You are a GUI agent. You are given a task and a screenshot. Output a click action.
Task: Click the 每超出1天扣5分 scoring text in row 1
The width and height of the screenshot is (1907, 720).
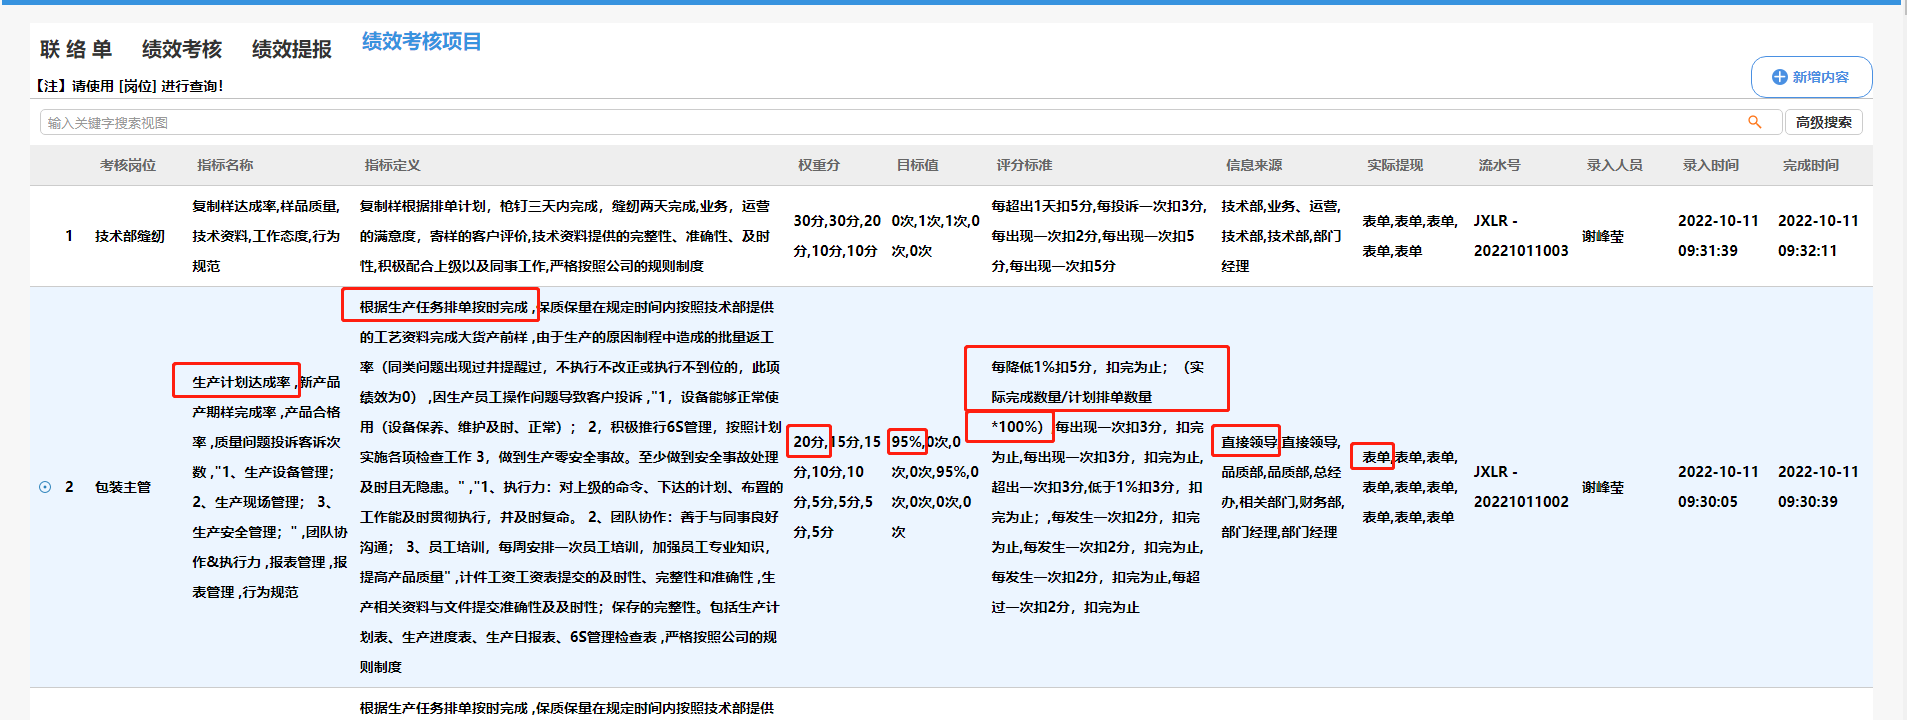[1042, 206]
